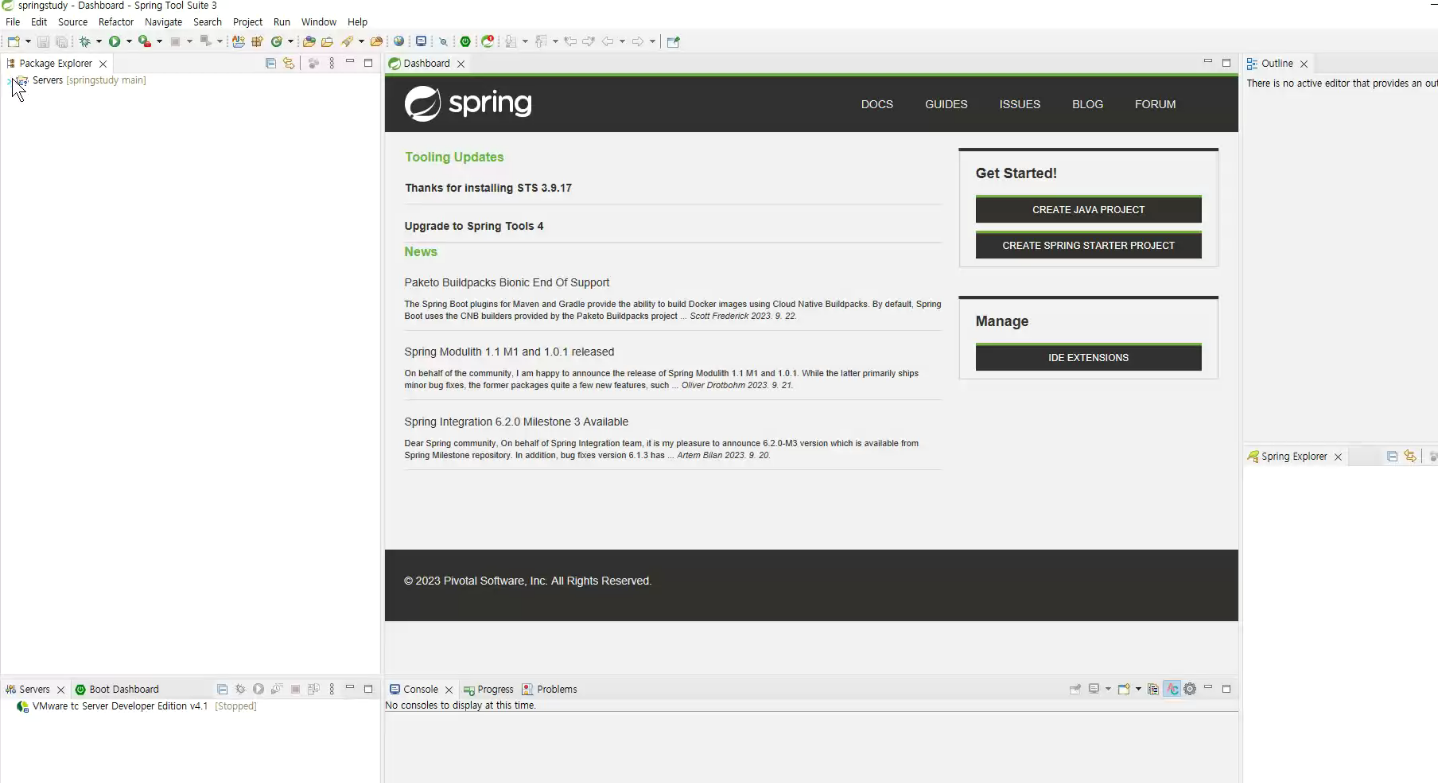Click the Publish to server icon

click(313, 689)
